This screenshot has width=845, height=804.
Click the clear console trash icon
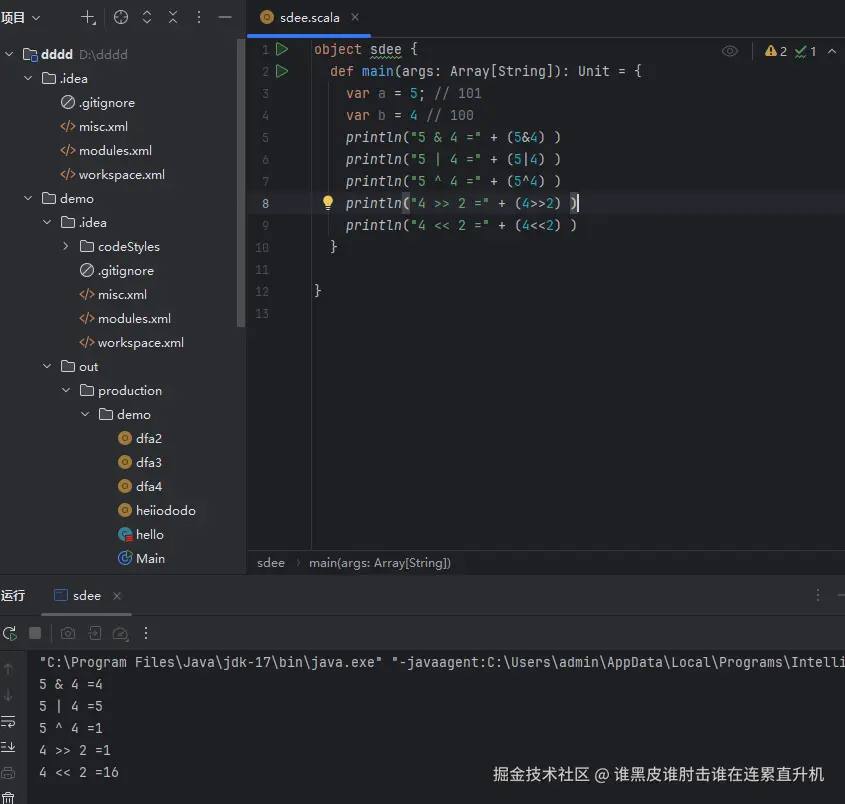[8, 796]
